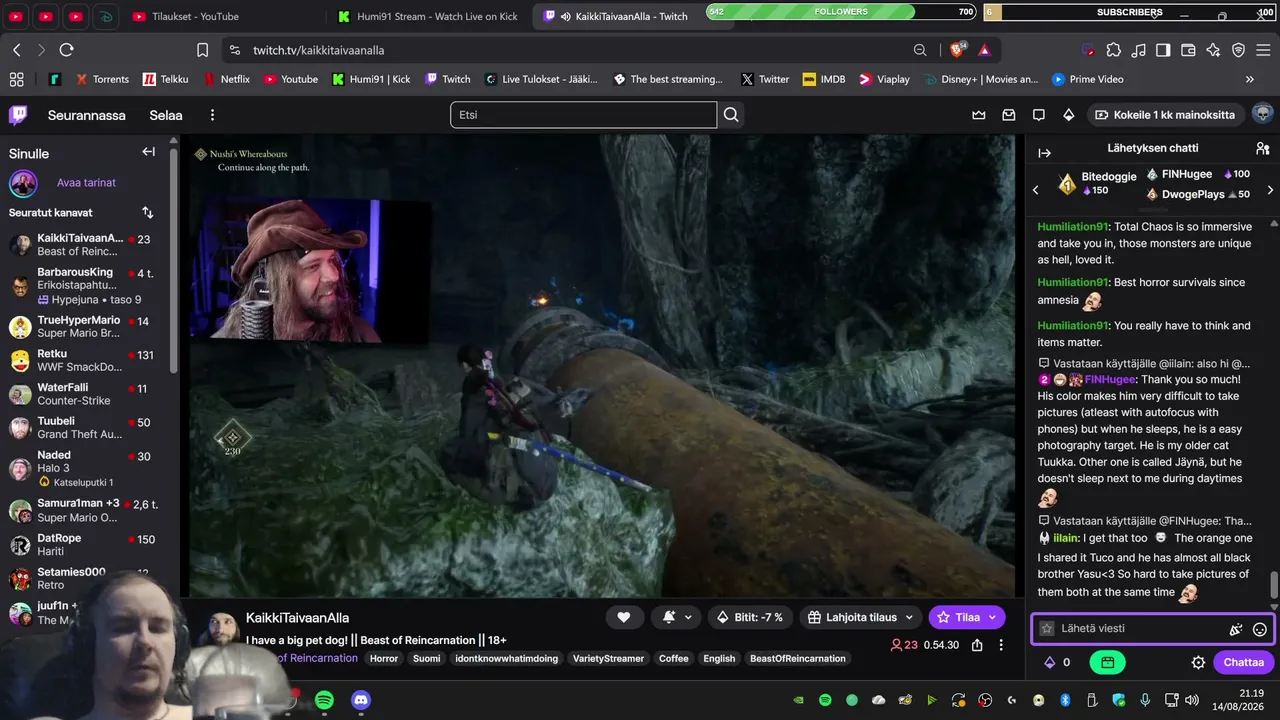Collapse the followed channels sidebar
1280x720 pixels.
[148, 152]
